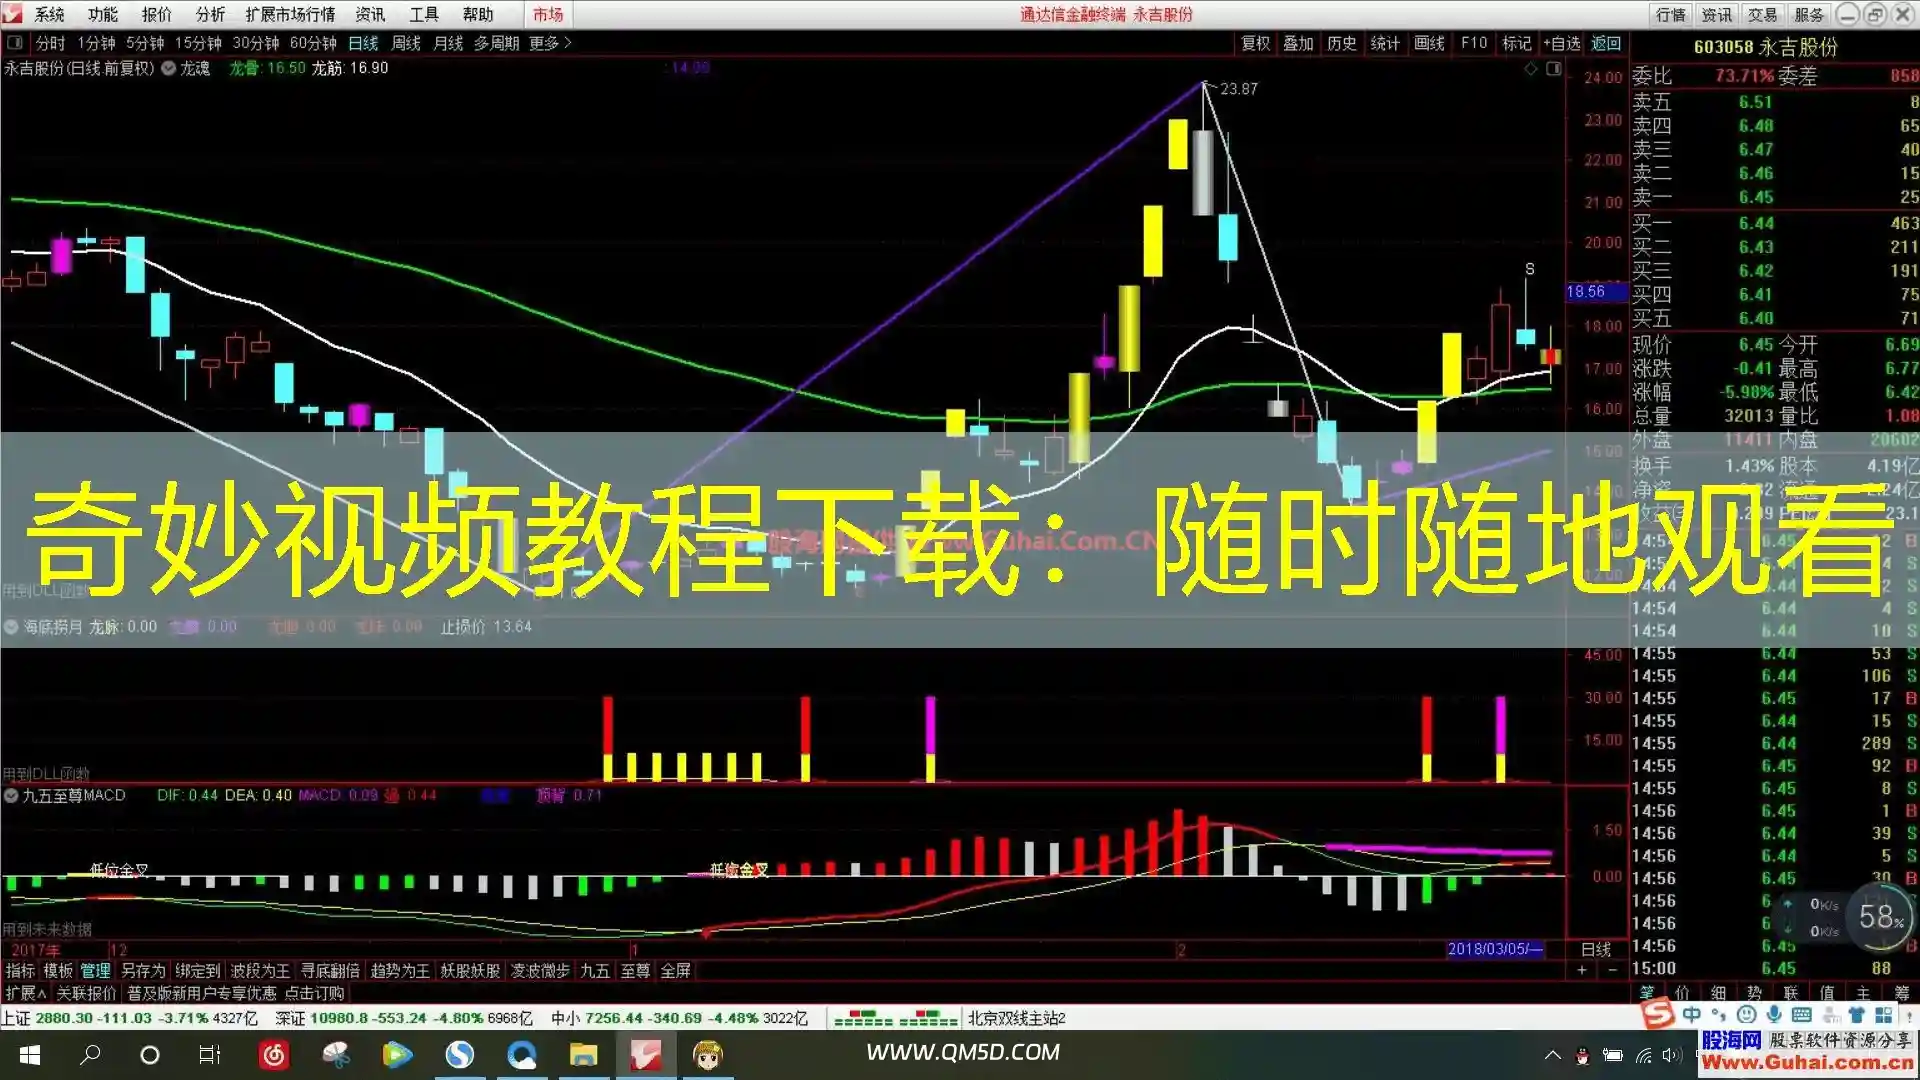
Task: Add stock via +自选 button
Action: [1562, 43]
